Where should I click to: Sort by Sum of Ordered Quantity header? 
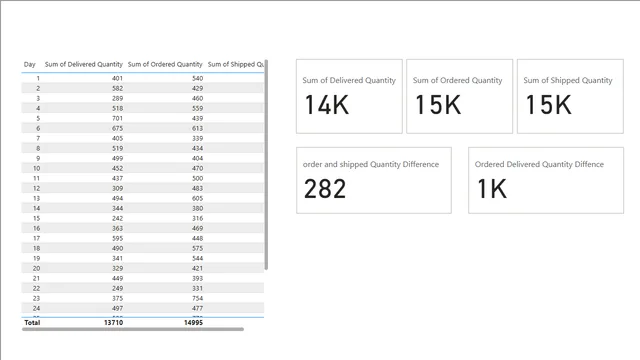point(165,64)
